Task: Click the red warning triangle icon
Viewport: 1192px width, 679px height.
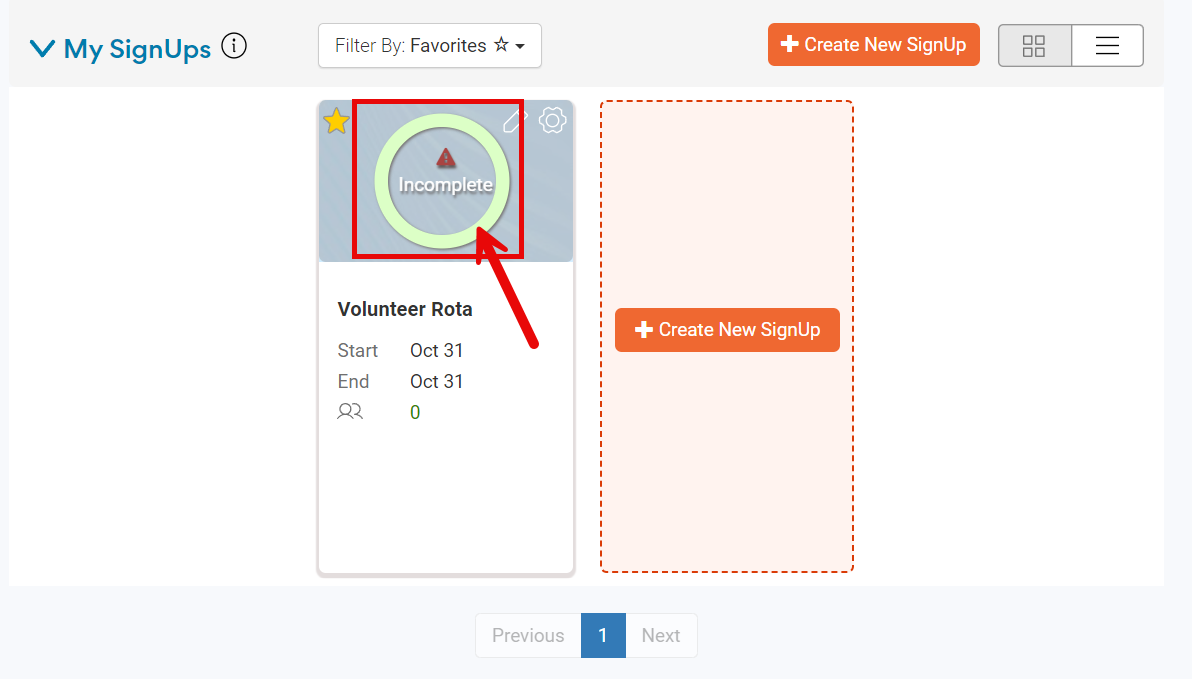Action: tap(446, 158)
